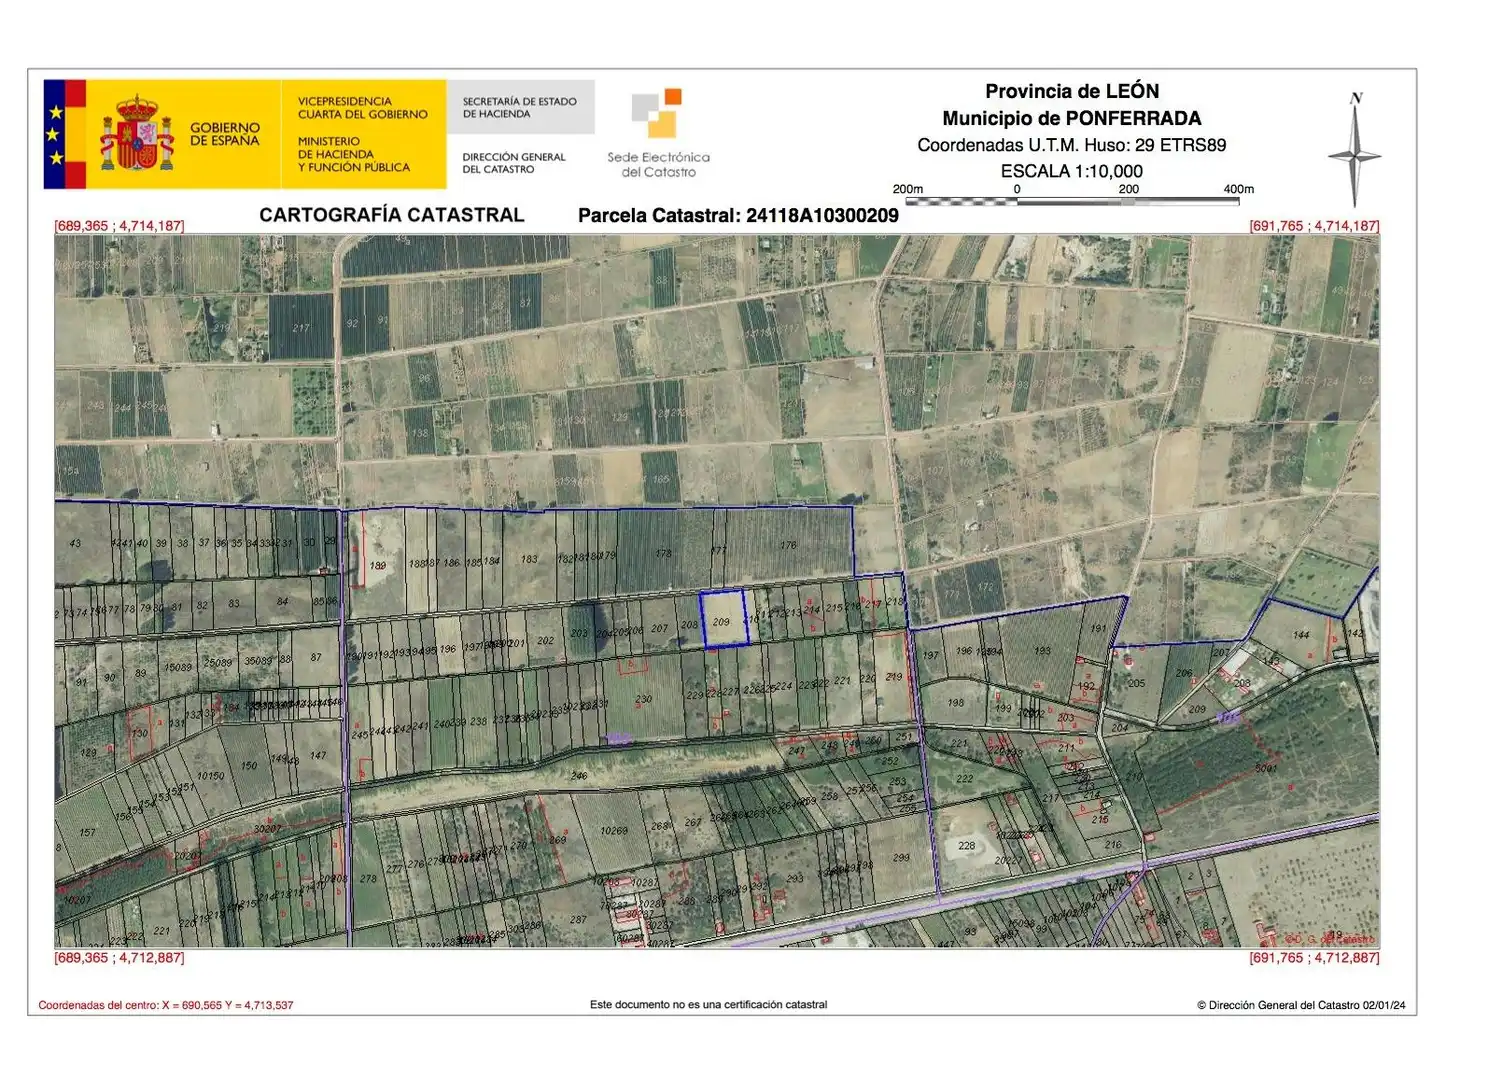Click bottom-left coordinate "[689,365 ; 4,712,887]"
Image resolution: width=1488 pixels, height=1080 pixels.
click(x=120, y=958)
